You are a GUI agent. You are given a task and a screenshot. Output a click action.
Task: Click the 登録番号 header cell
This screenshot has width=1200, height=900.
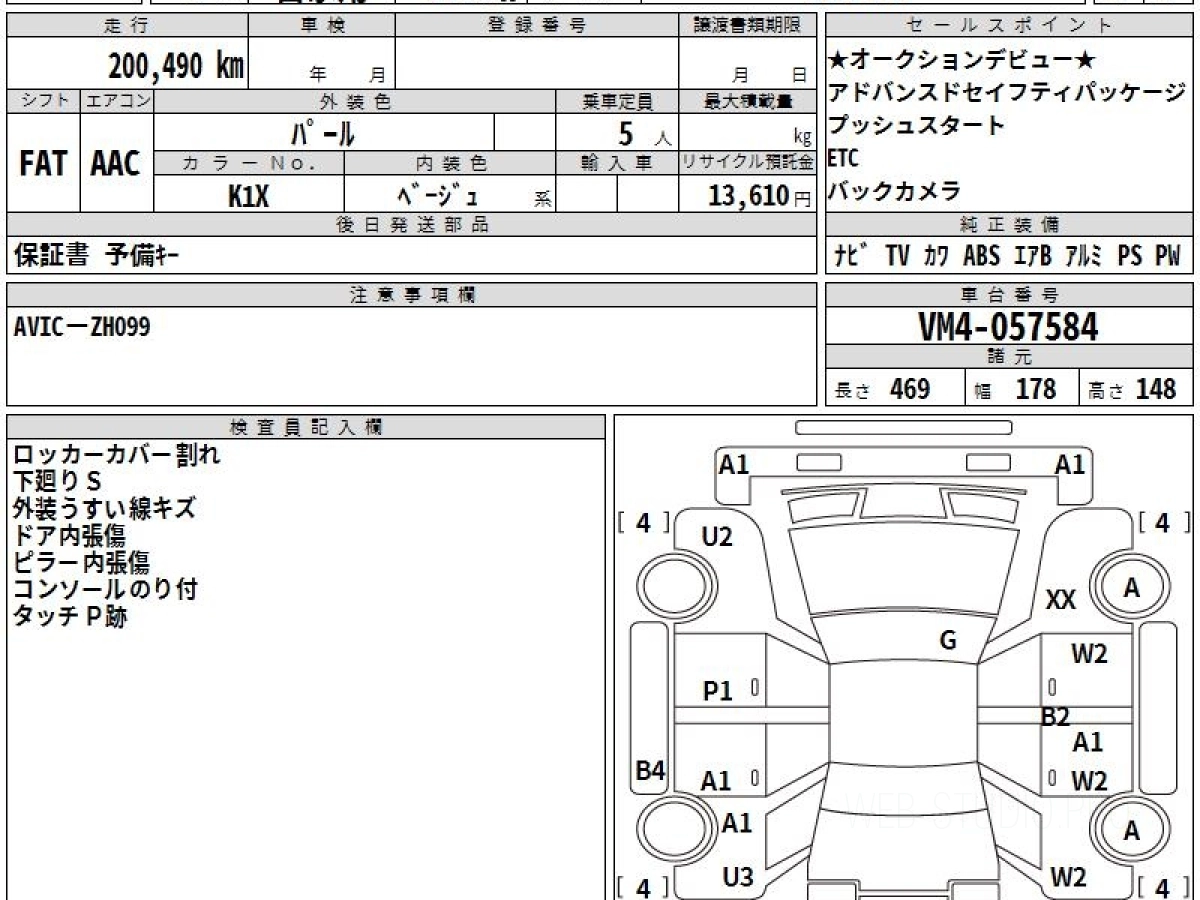click(x=536, y=26)
